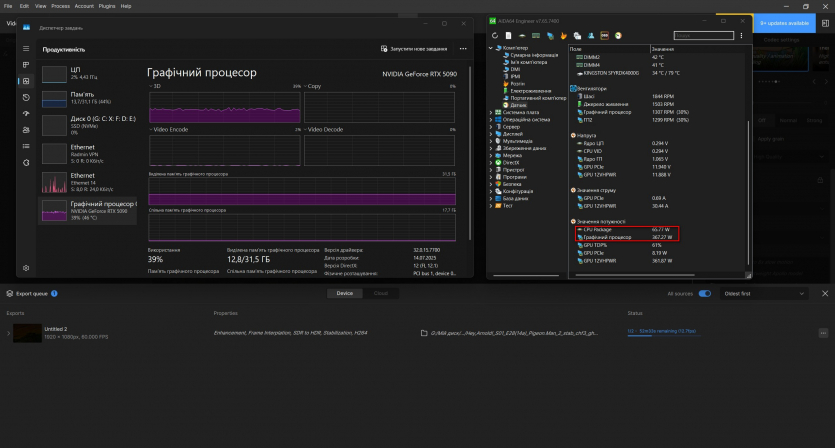Open the Users page icon in Task Manager sidebar
Image resolution: width=835 pixels, height=448 pixels.
coord(26,129)
